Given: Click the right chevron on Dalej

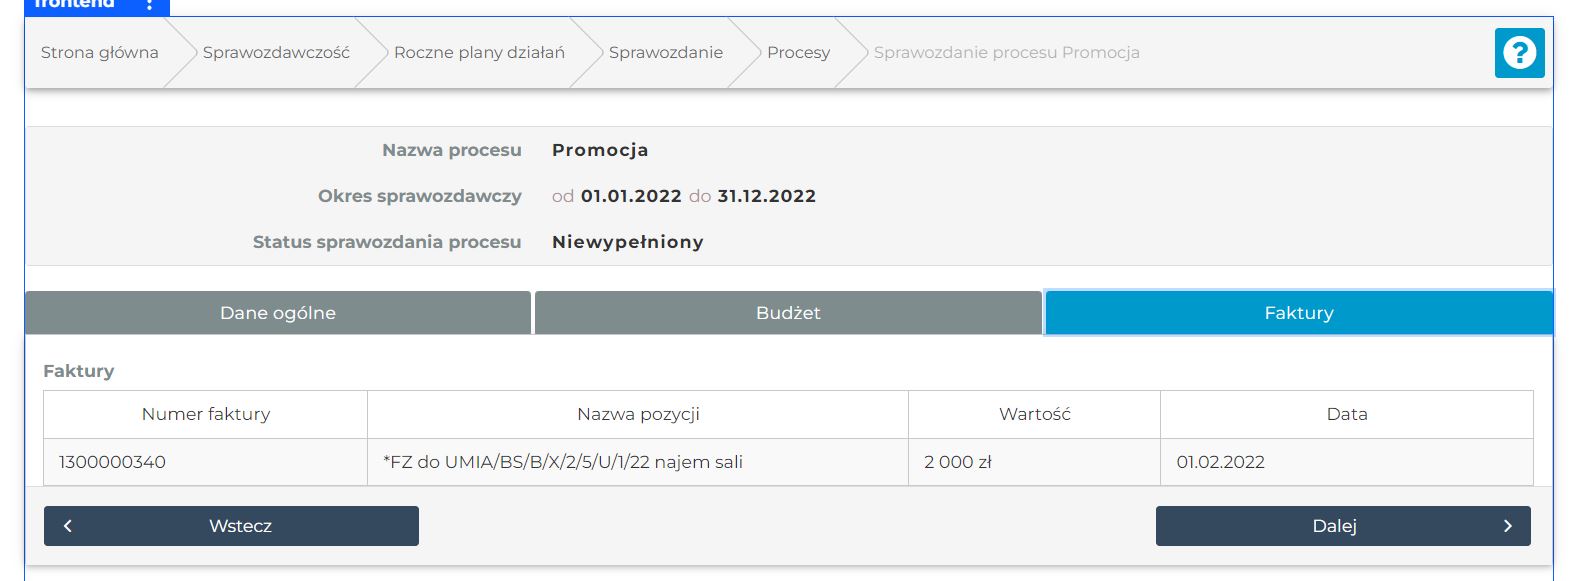Looking at the screenshot, I should [x=1507, y=526].
